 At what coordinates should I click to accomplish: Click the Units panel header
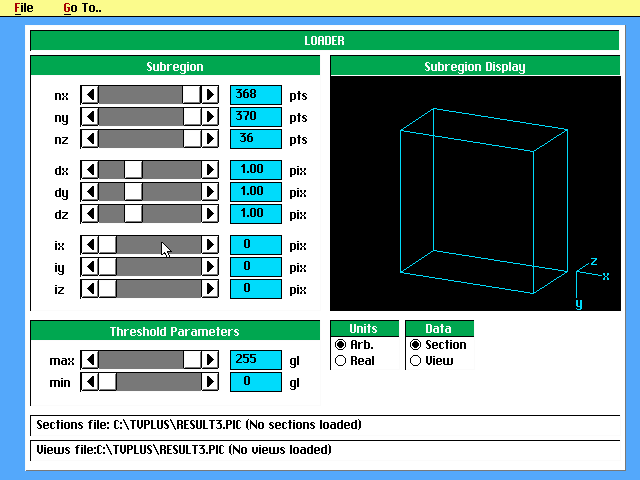coord(364,329)
